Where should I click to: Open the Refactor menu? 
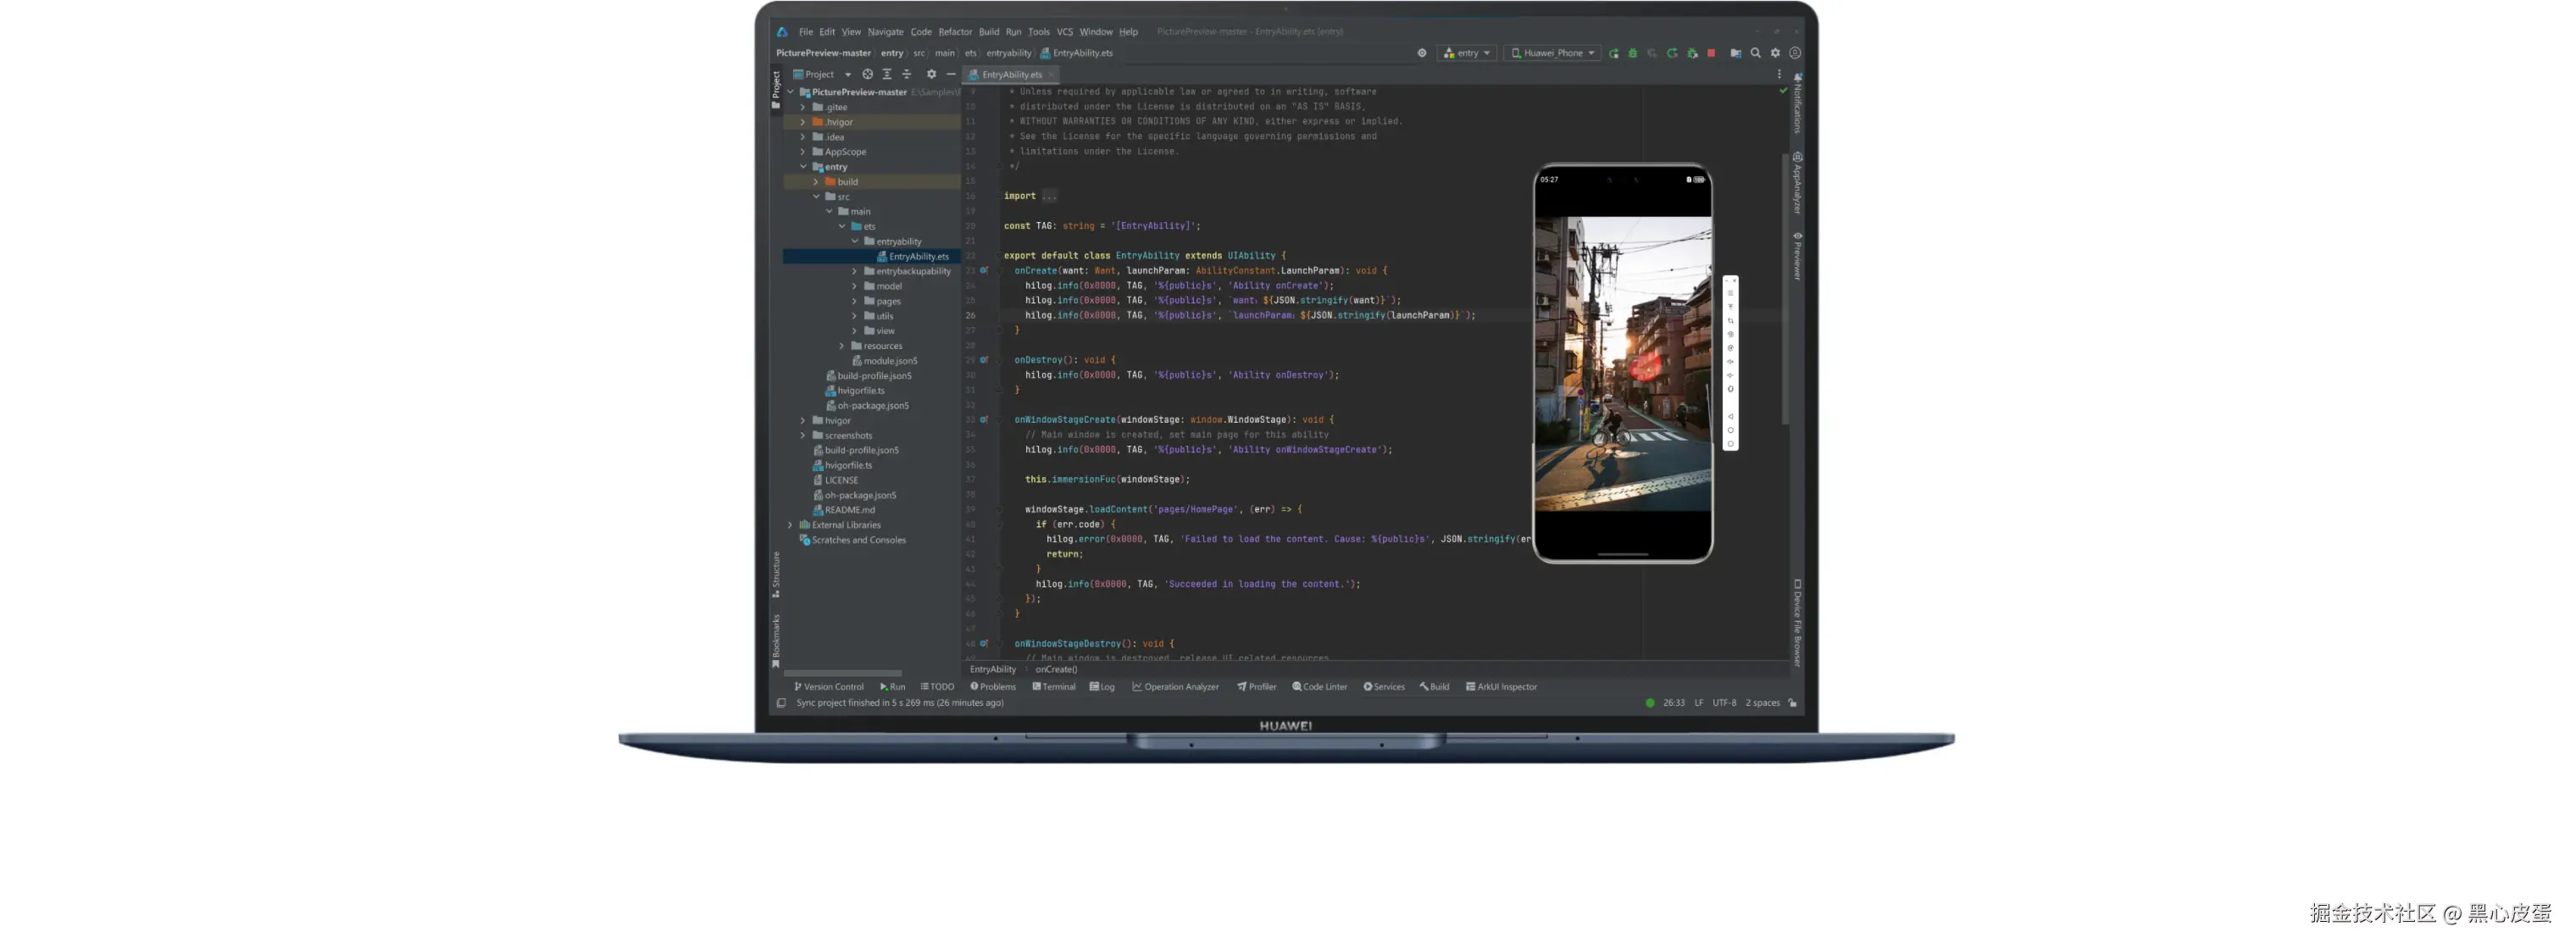(x=954, y=32)
